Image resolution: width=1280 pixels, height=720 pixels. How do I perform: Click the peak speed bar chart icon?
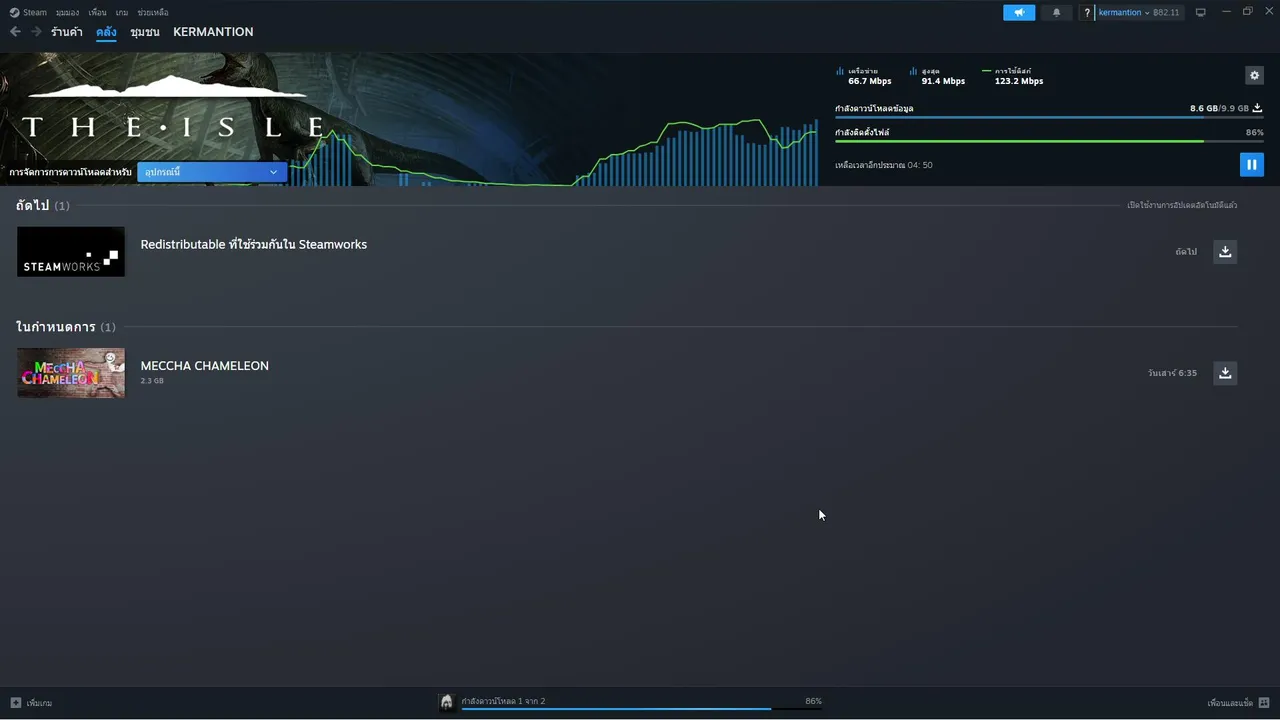pos(914,72)
